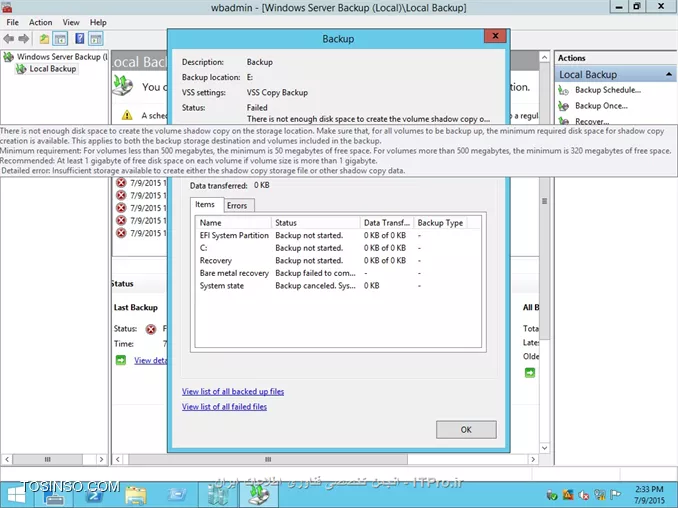Click the main pane horizontal scroll right arrow

pos(533,459)
